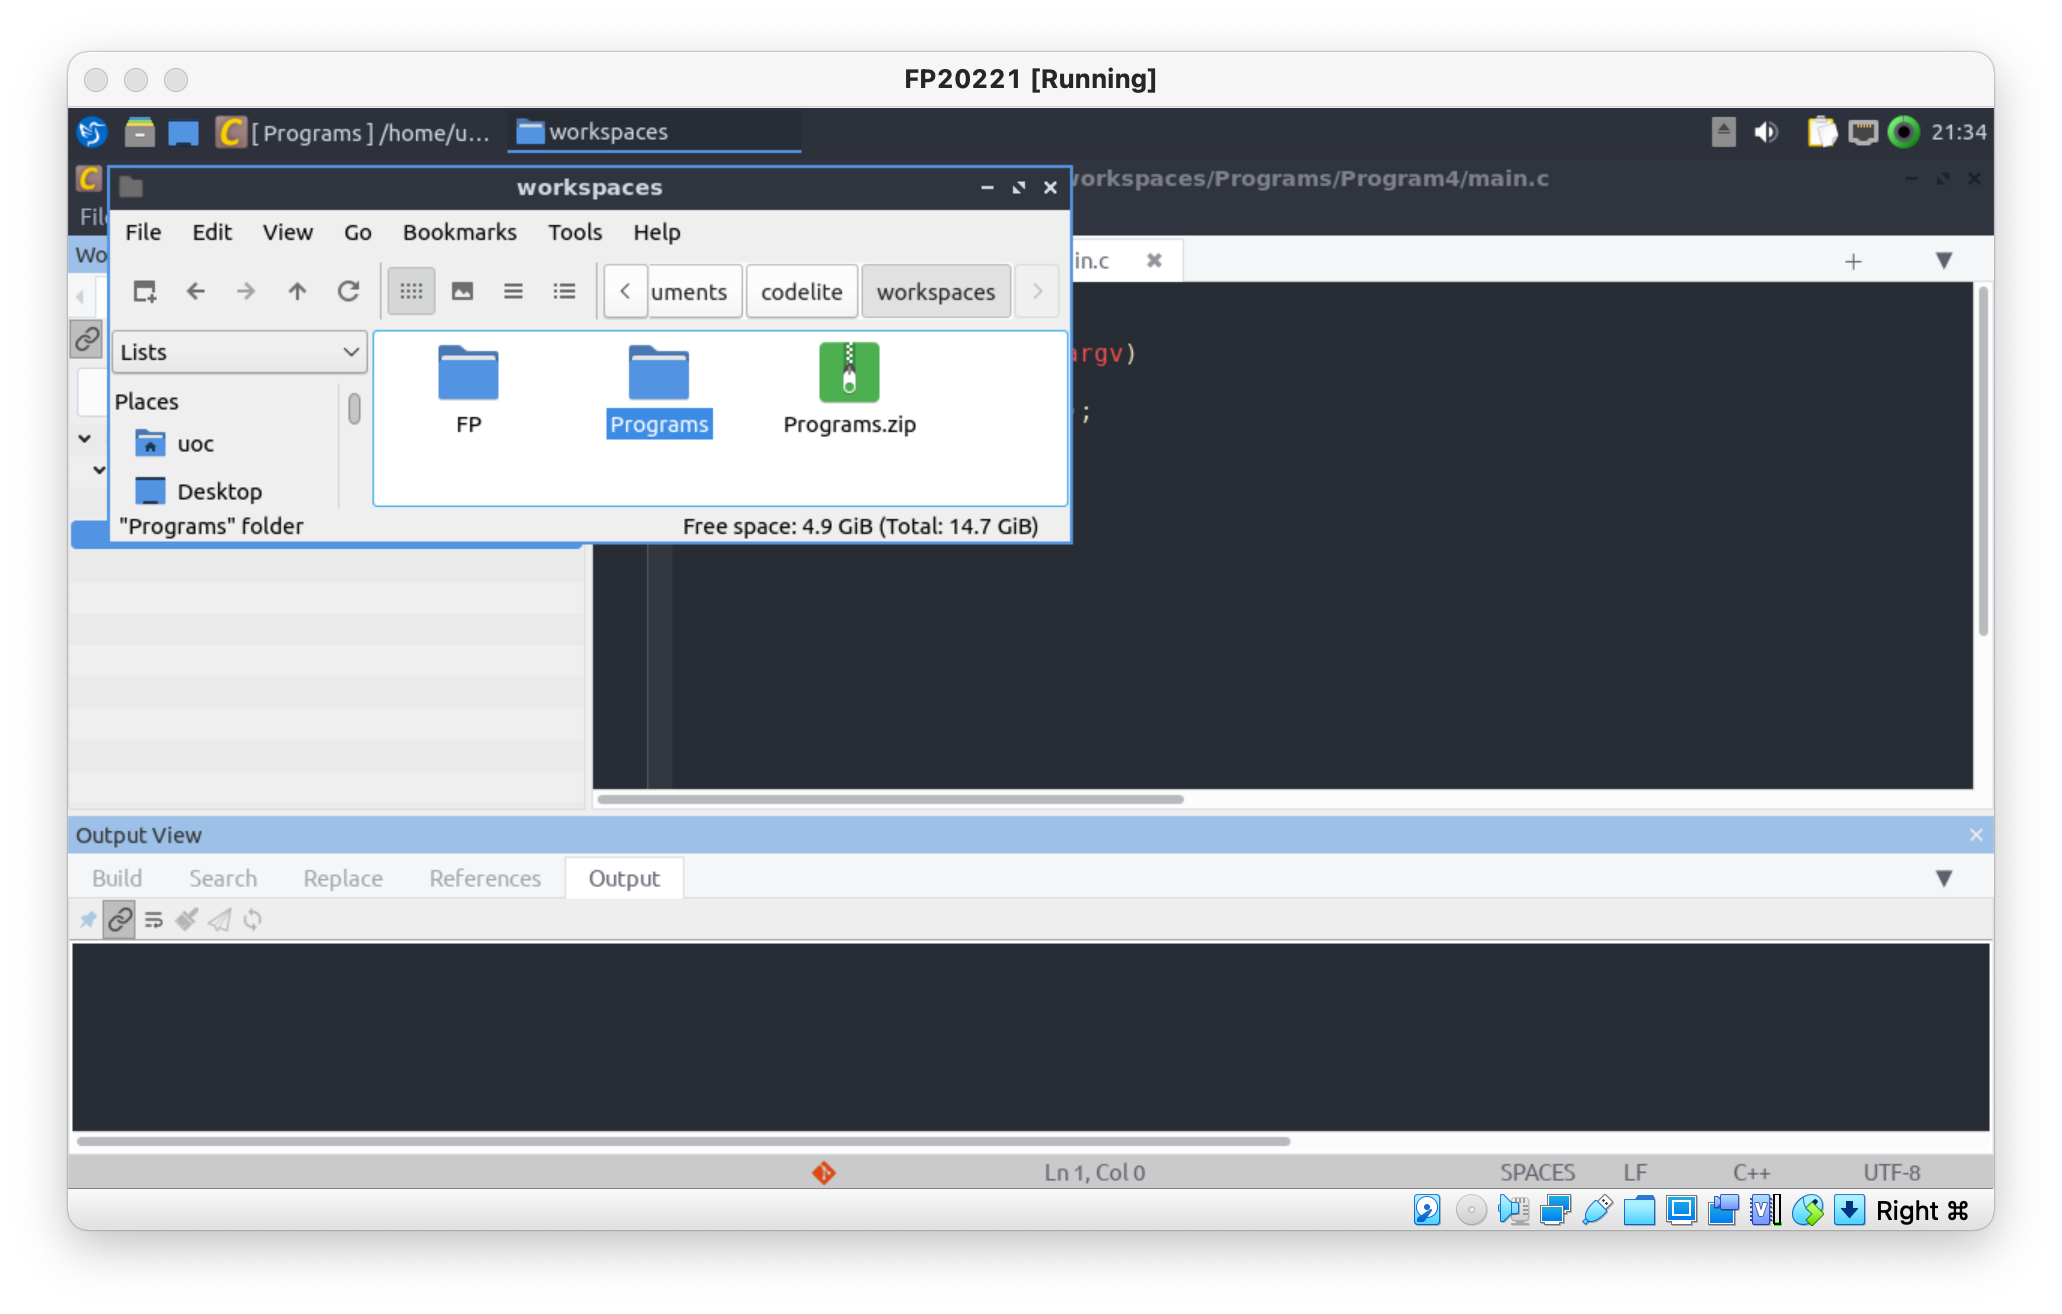The height and width of the screenshot is (1314, 2062).
Task: Toggle word wrap in Output view toolbar
Action: (153, 919)
